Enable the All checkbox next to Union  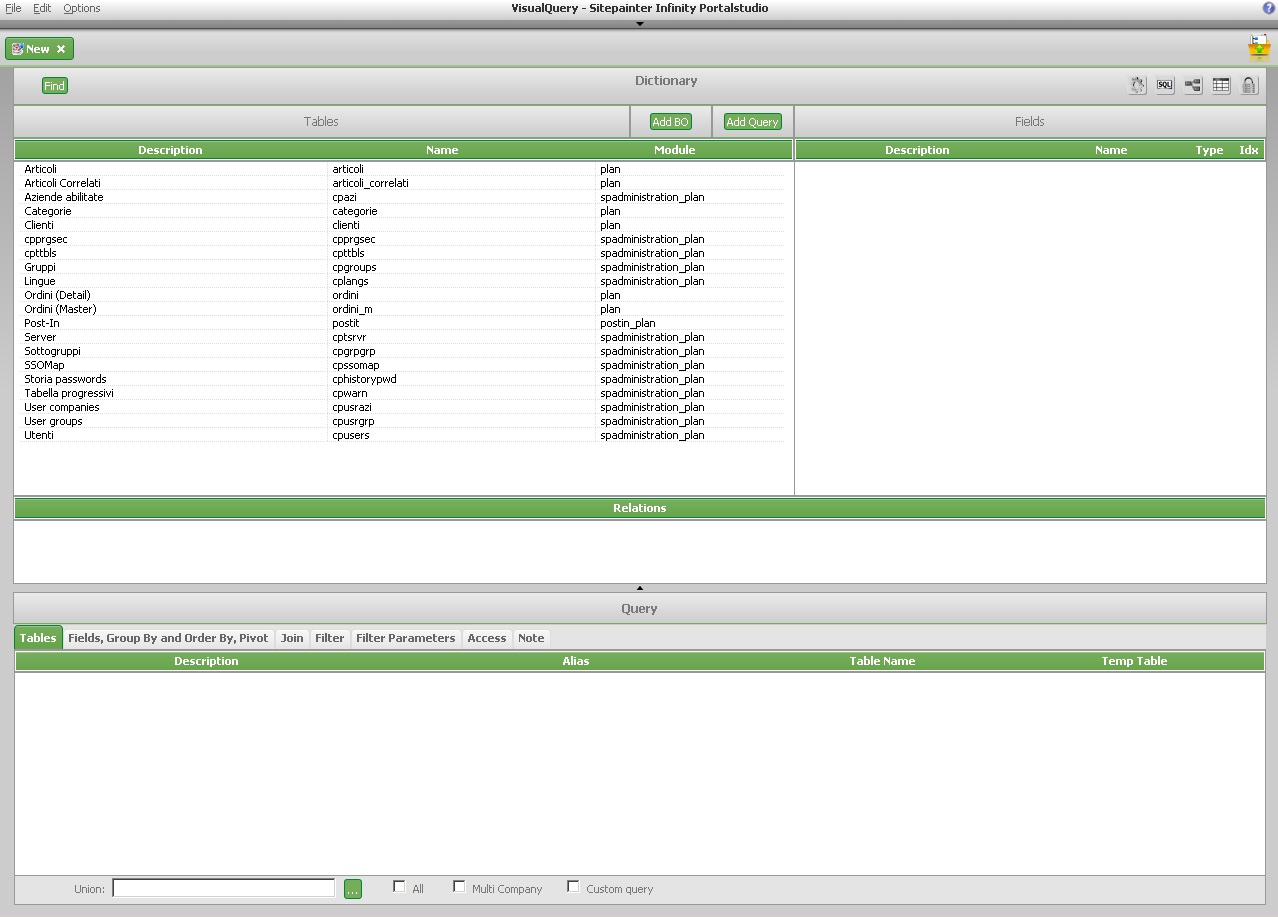point(399,887)
